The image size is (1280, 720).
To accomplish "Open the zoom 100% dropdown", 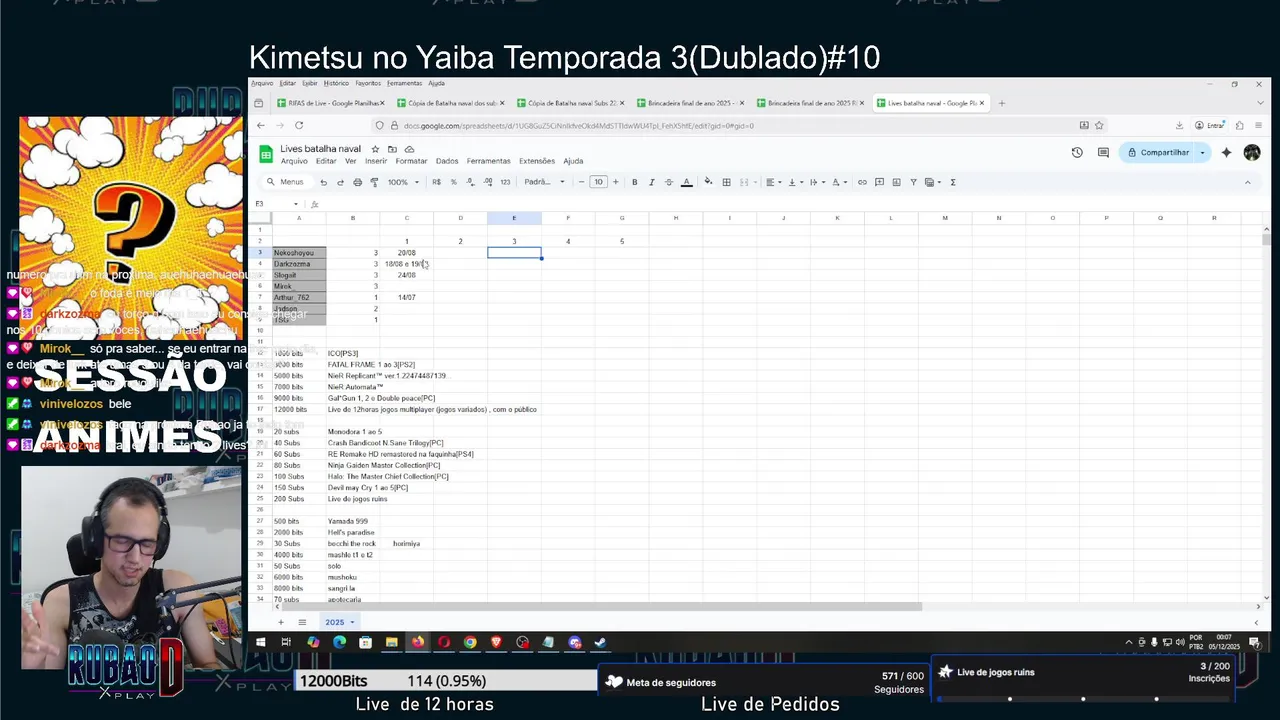I will [x=402, y=182].
